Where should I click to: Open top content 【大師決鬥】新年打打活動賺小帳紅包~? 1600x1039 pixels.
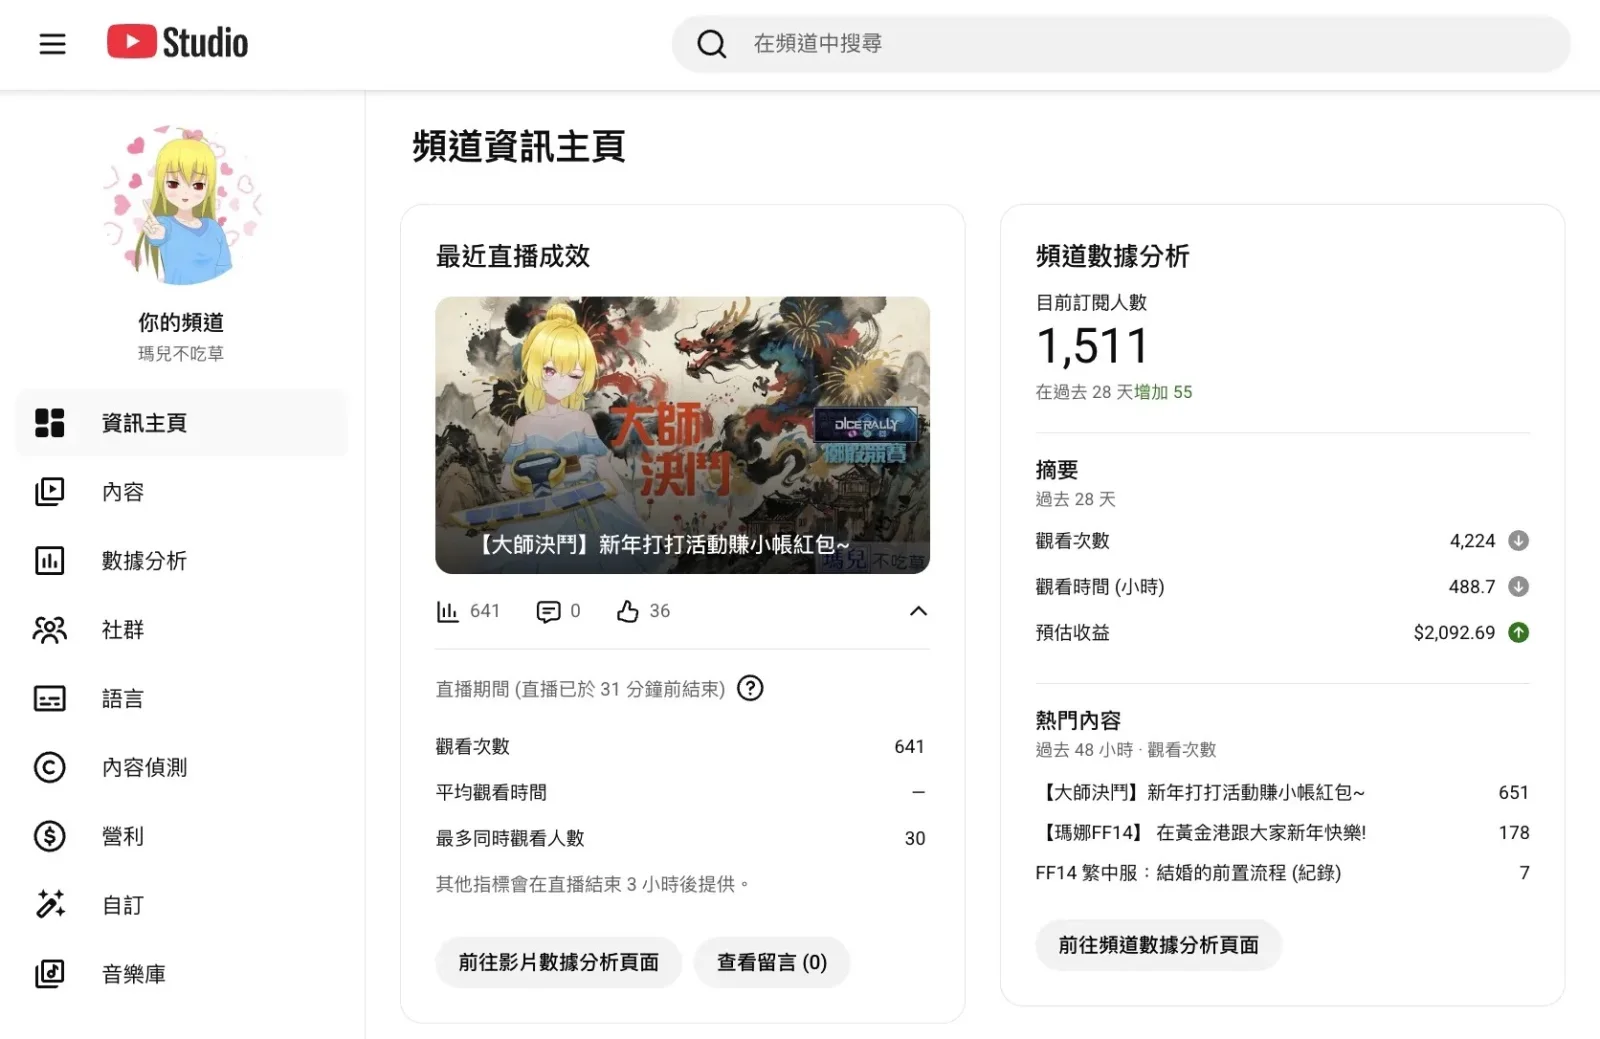tap(1201, 793)
